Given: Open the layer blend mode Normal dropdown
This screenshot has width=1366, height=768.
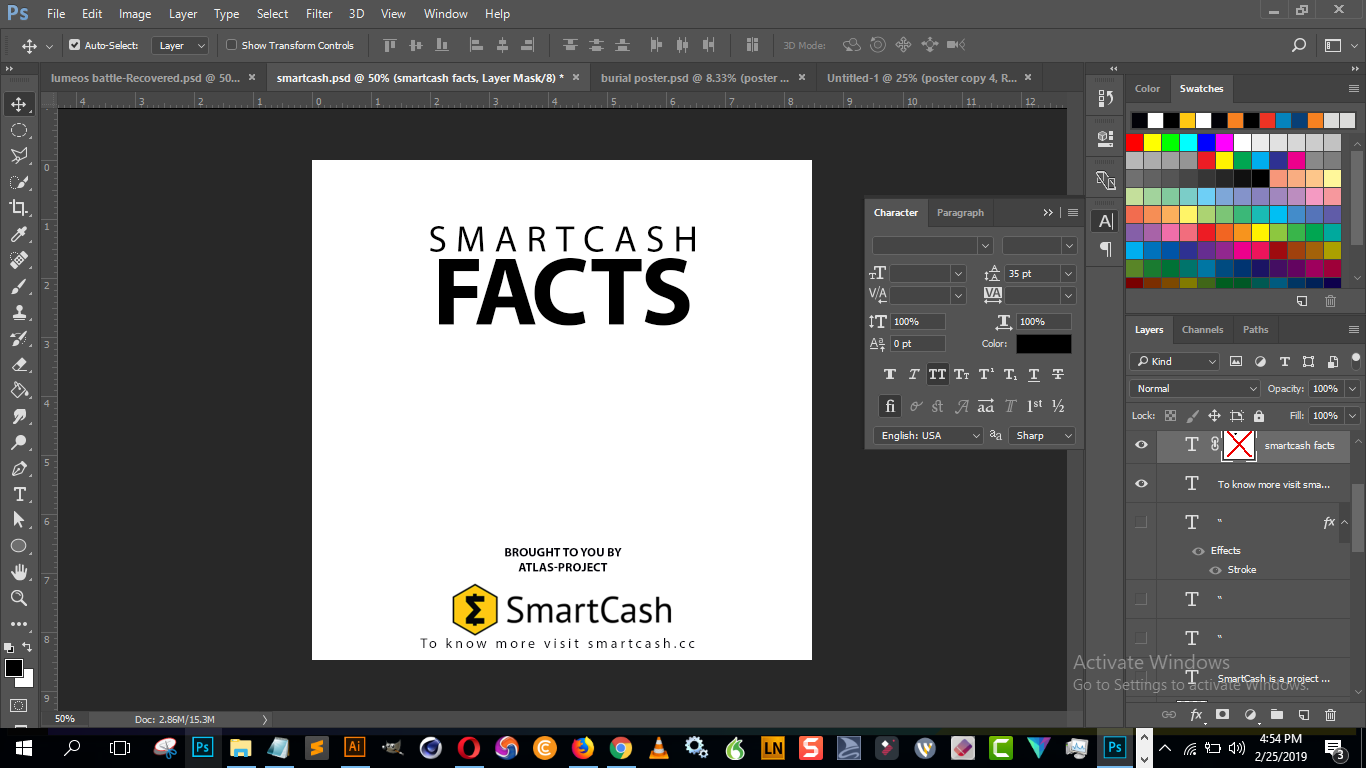Looking at the screenshot, I should click(x=1194, y=388).
